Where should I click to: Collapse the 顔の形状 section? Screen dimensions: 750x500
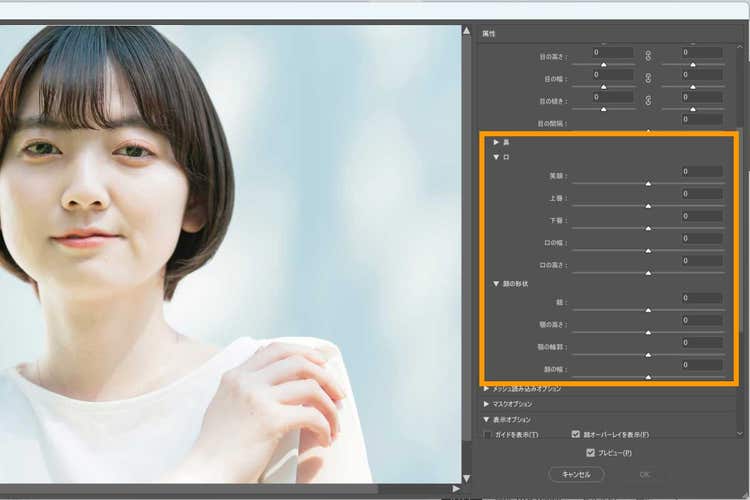pos(496,284)
